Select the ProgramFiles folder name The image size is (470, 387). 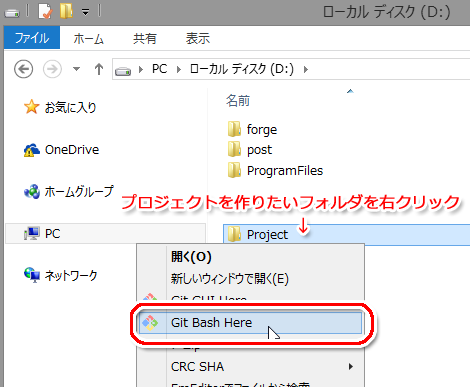pyautogui.click(x=285, y=170)
